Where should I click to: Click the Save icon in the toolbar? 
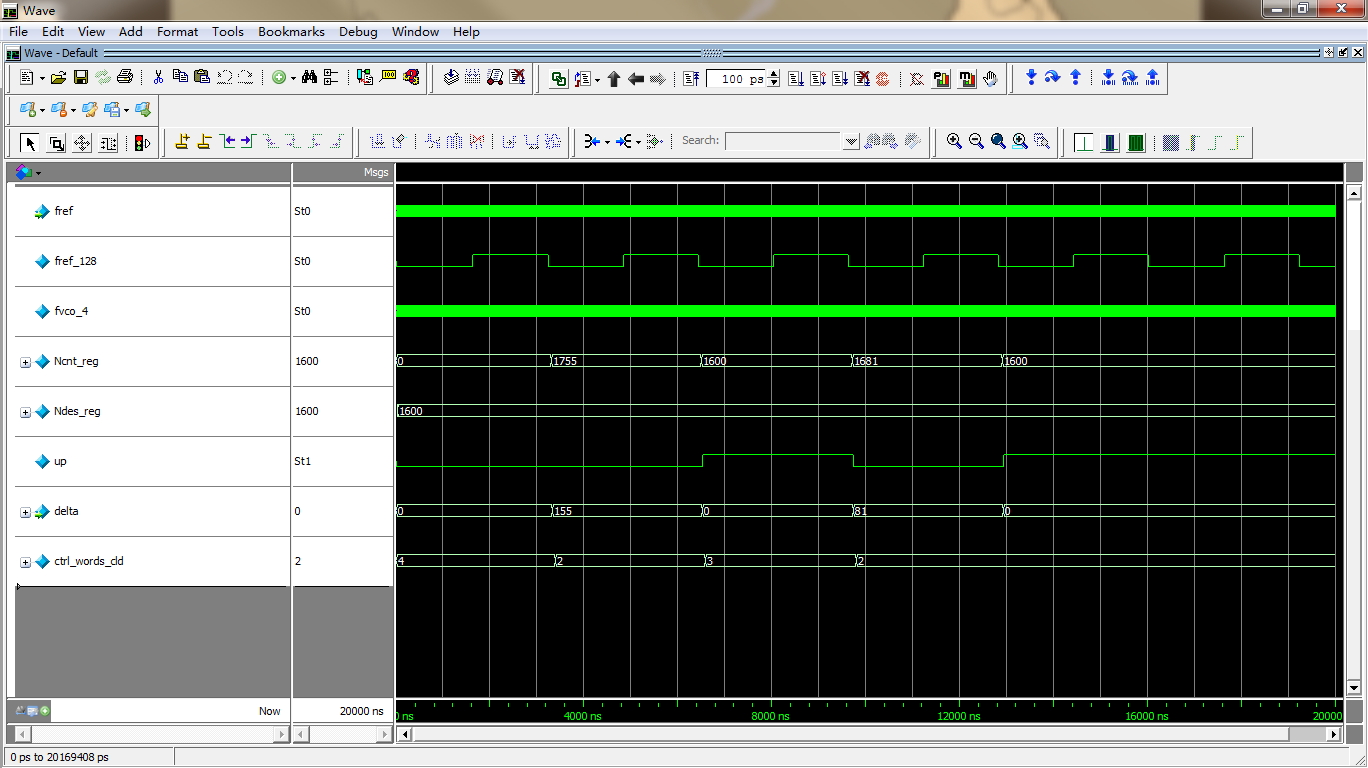(x=81, y=77)
